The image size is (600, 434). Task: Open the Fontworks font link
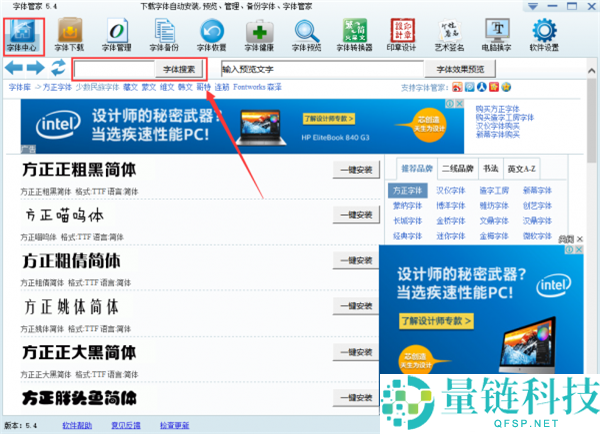pos(249,87)
